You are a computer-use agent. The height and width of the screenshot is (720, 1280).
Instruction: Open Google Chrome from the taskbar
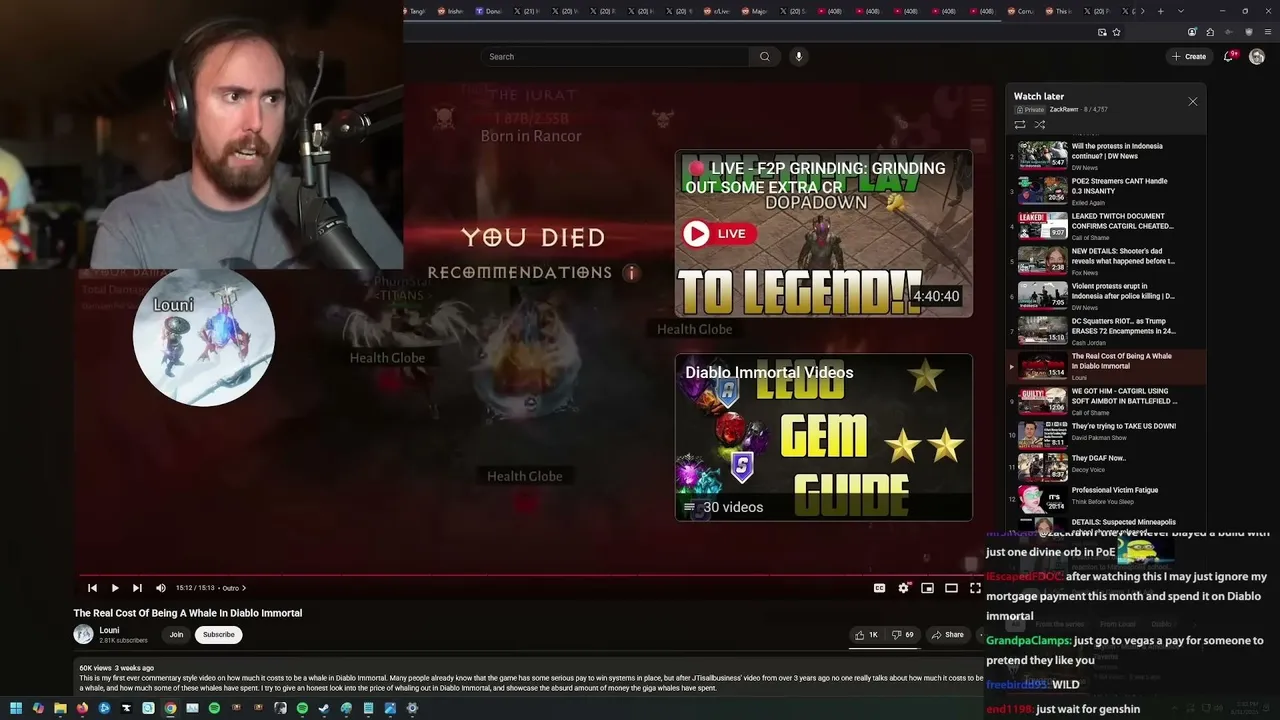tap(170, 708)
